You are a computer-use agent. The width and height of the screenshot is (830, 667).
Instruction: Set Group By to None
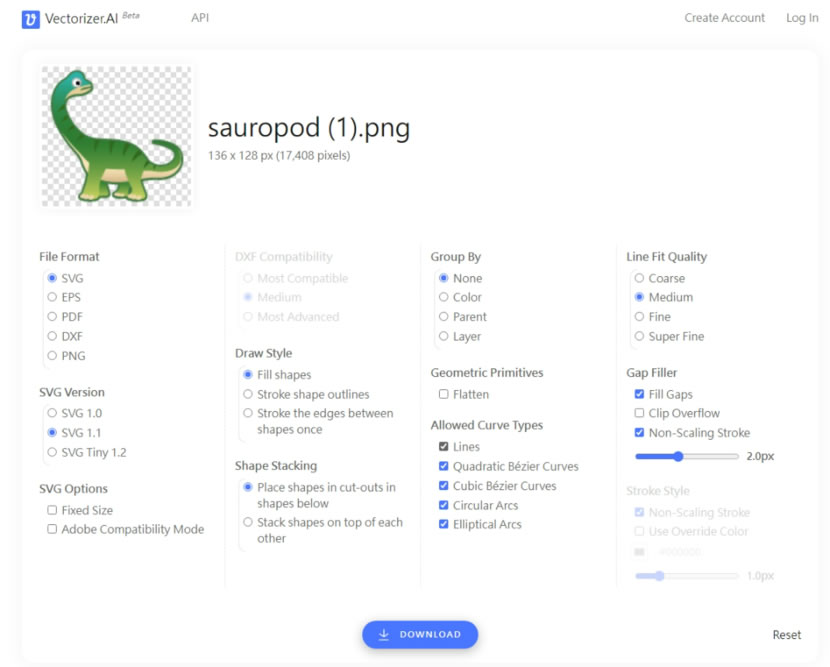coord(444,278)
